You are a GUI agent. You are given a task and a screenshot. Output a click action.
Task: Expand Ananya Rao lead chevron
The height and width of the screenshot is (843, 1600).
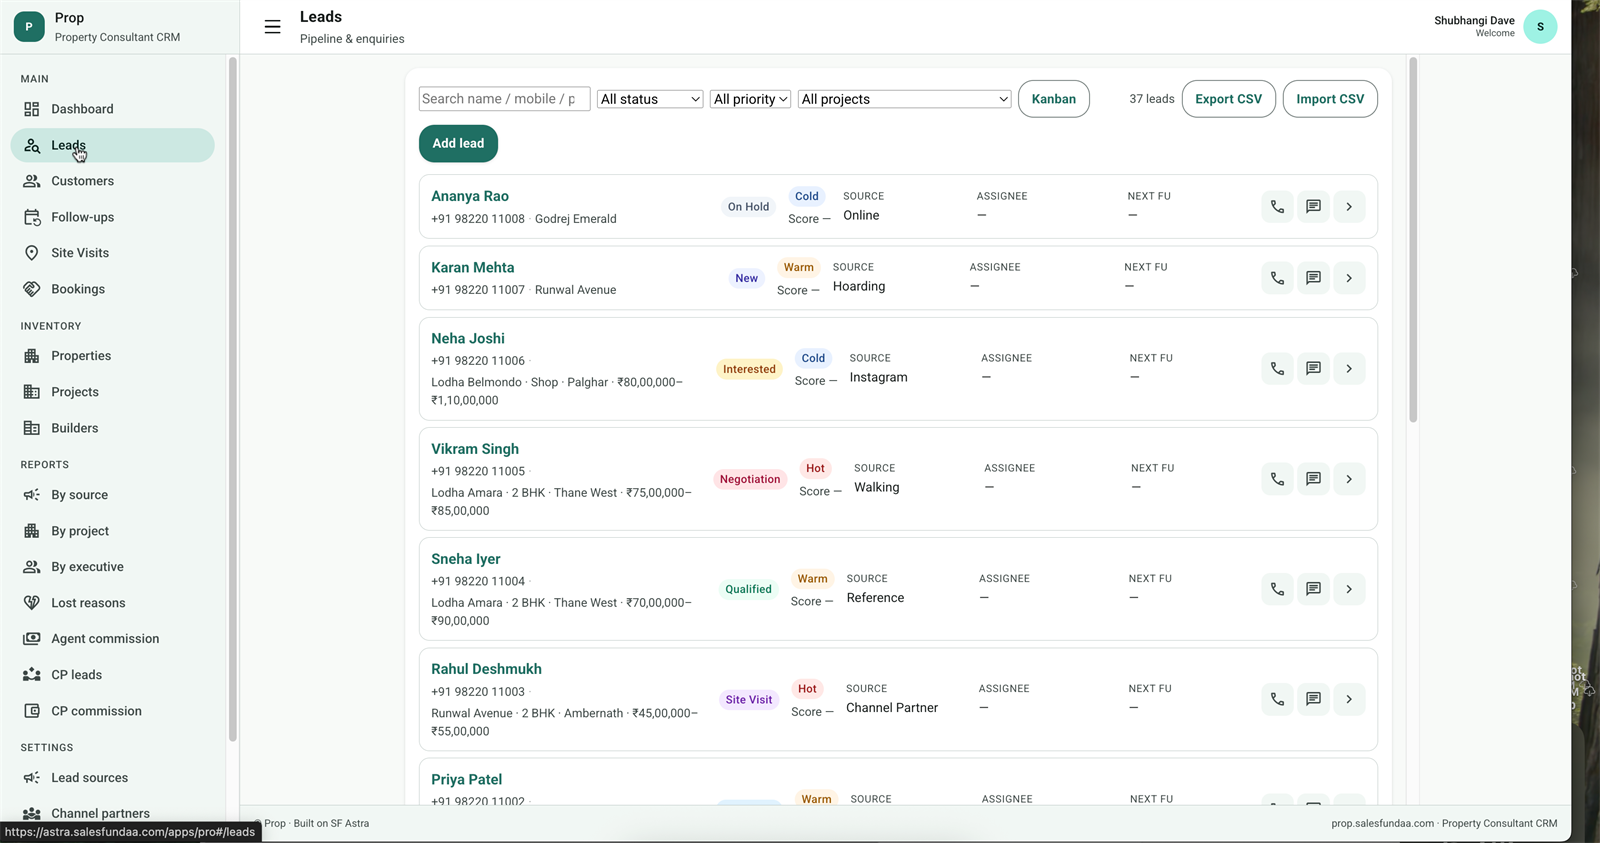coord(1349,207)
